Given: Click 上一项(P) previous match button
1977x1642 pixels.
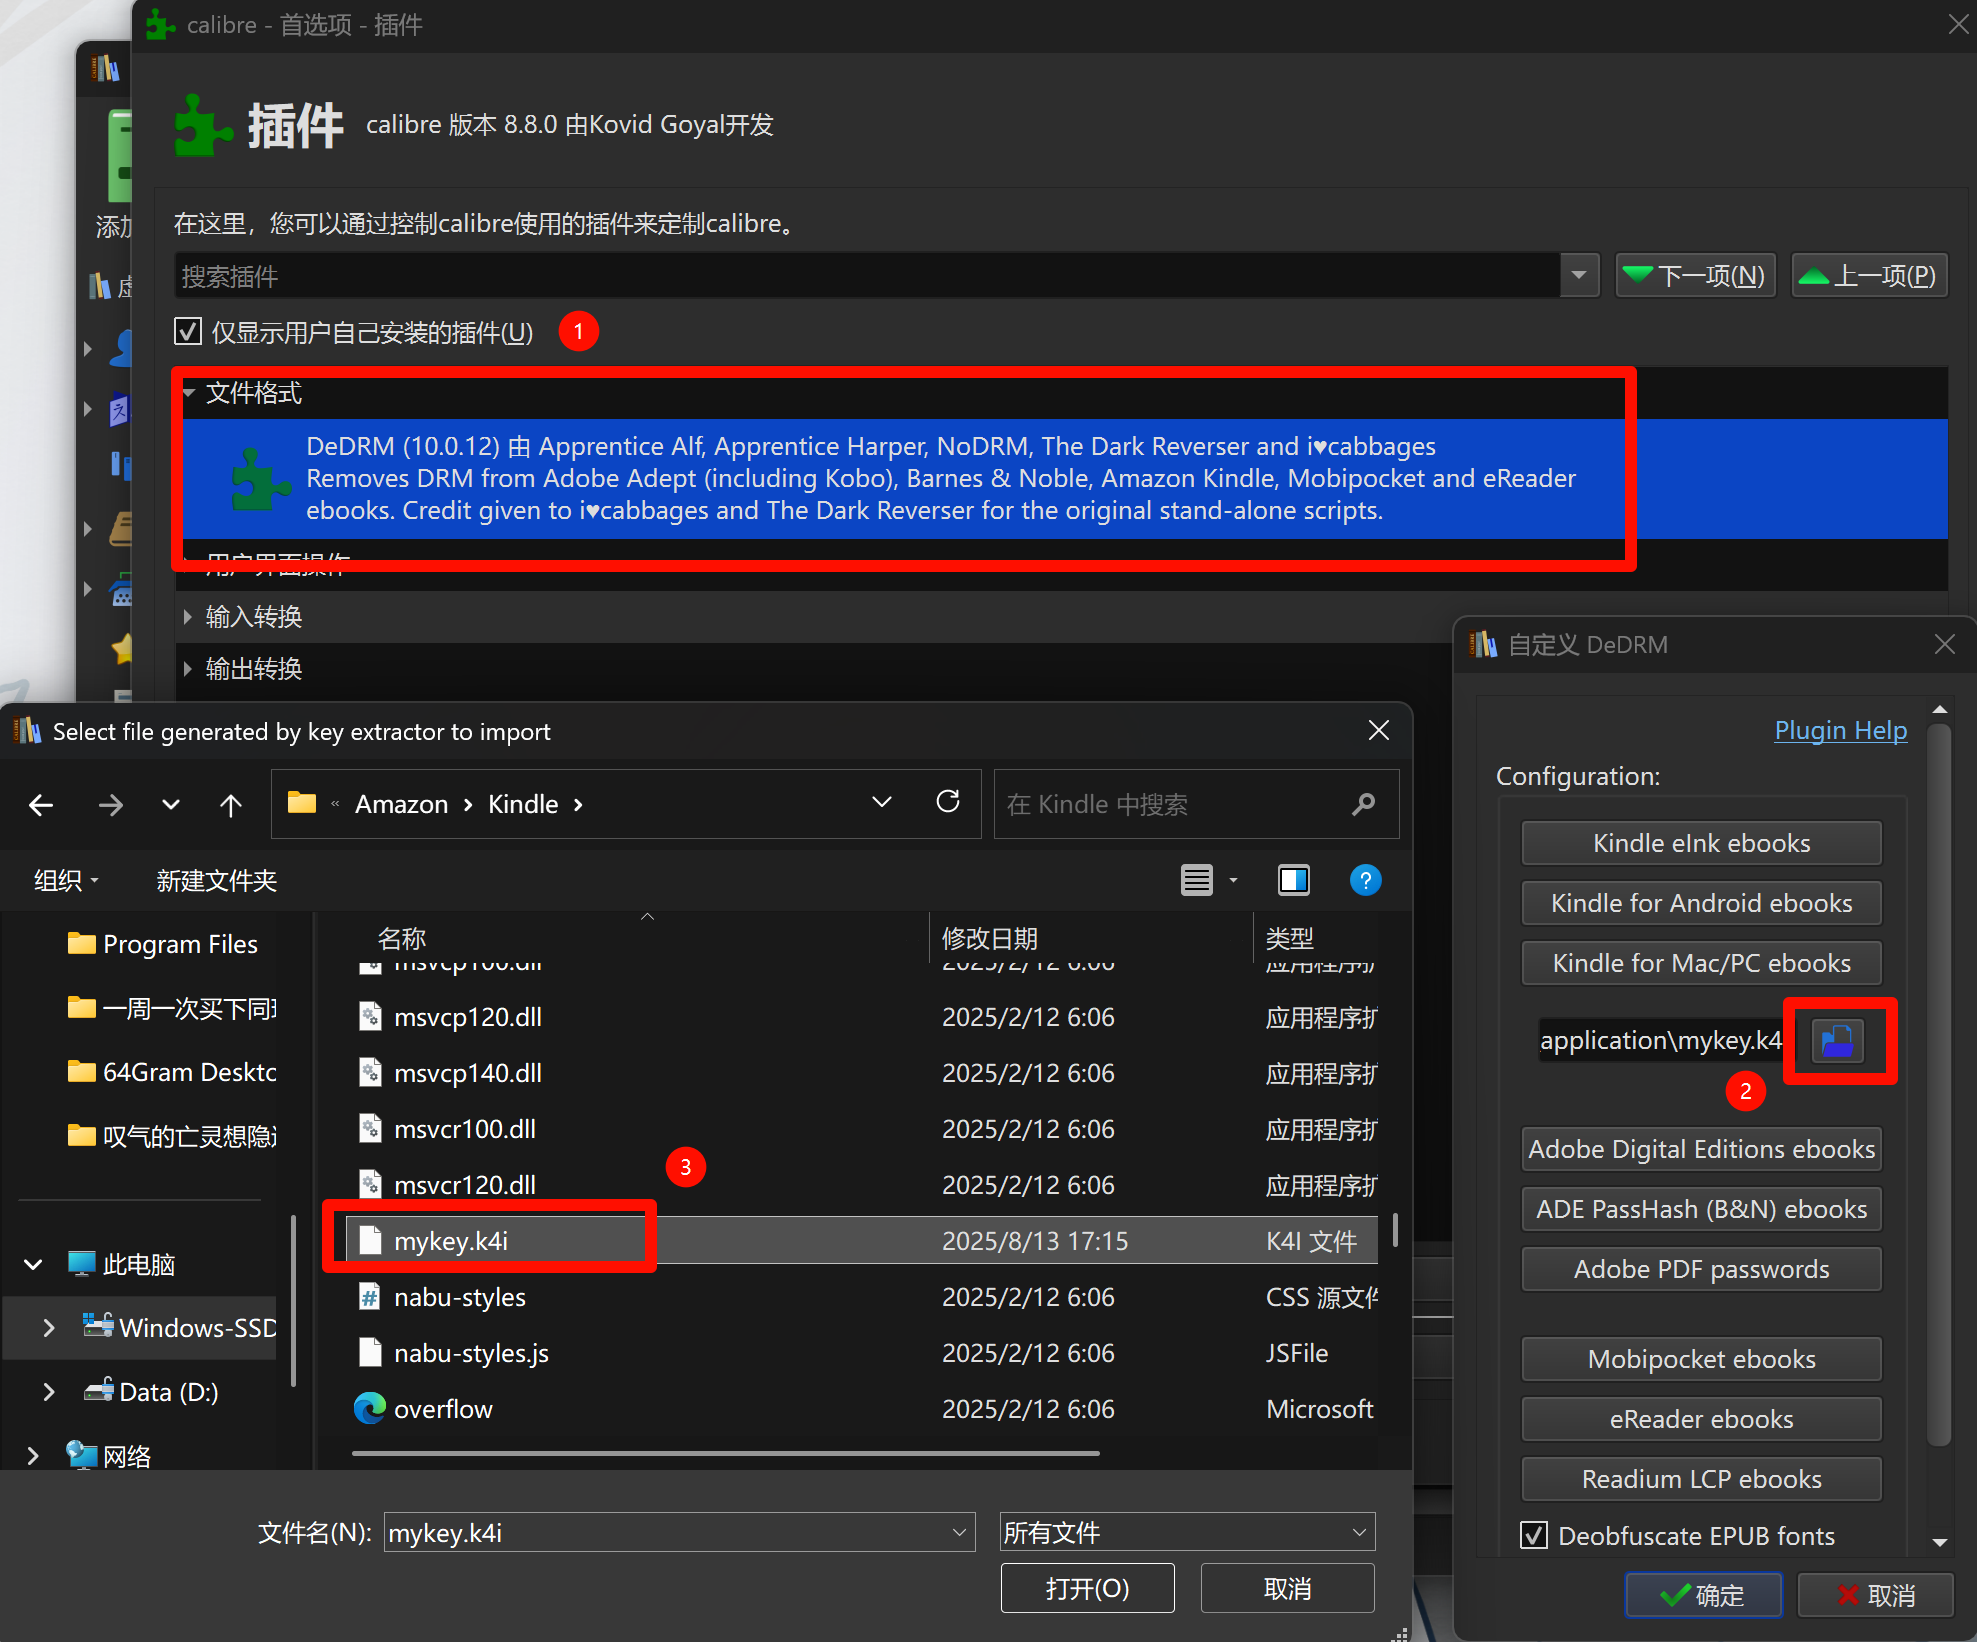Looking at the screenshot, I should pos(1869,275).
